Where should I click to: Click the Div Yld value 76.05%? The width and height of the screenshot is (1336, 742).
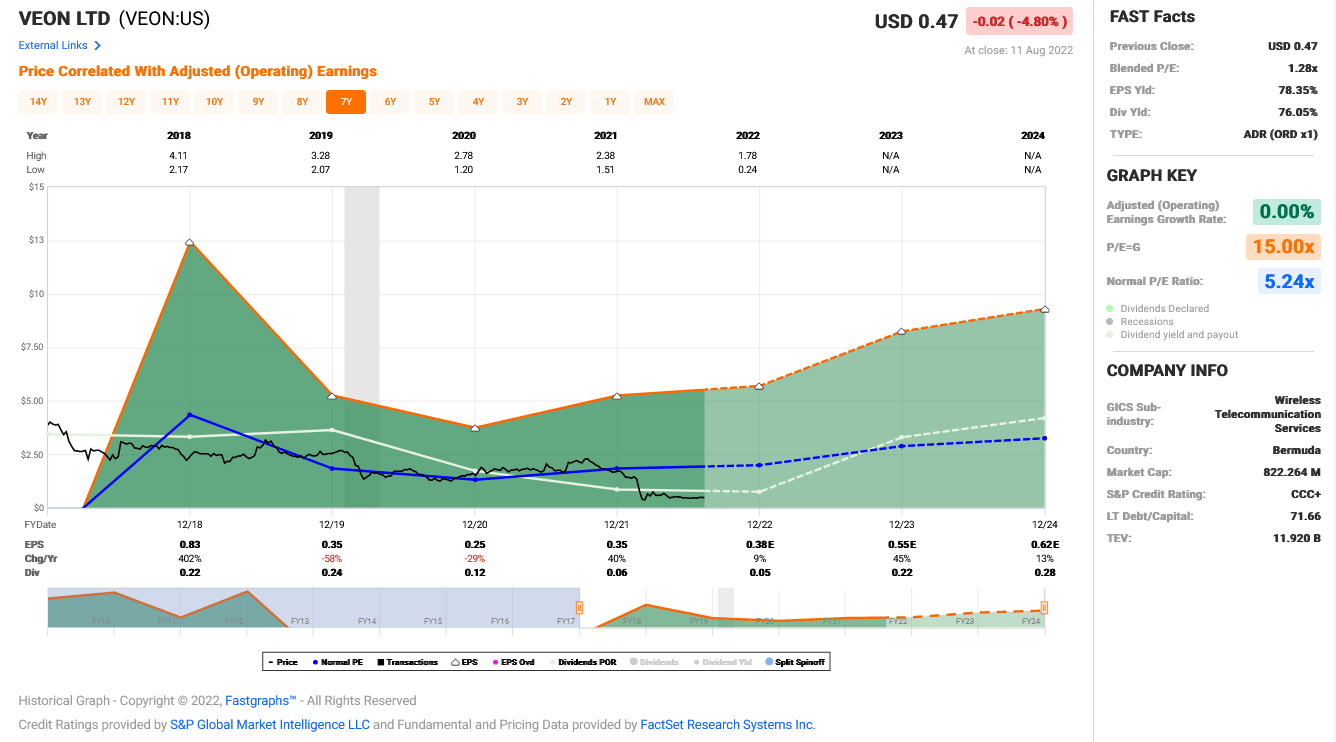pos(1299,112)
